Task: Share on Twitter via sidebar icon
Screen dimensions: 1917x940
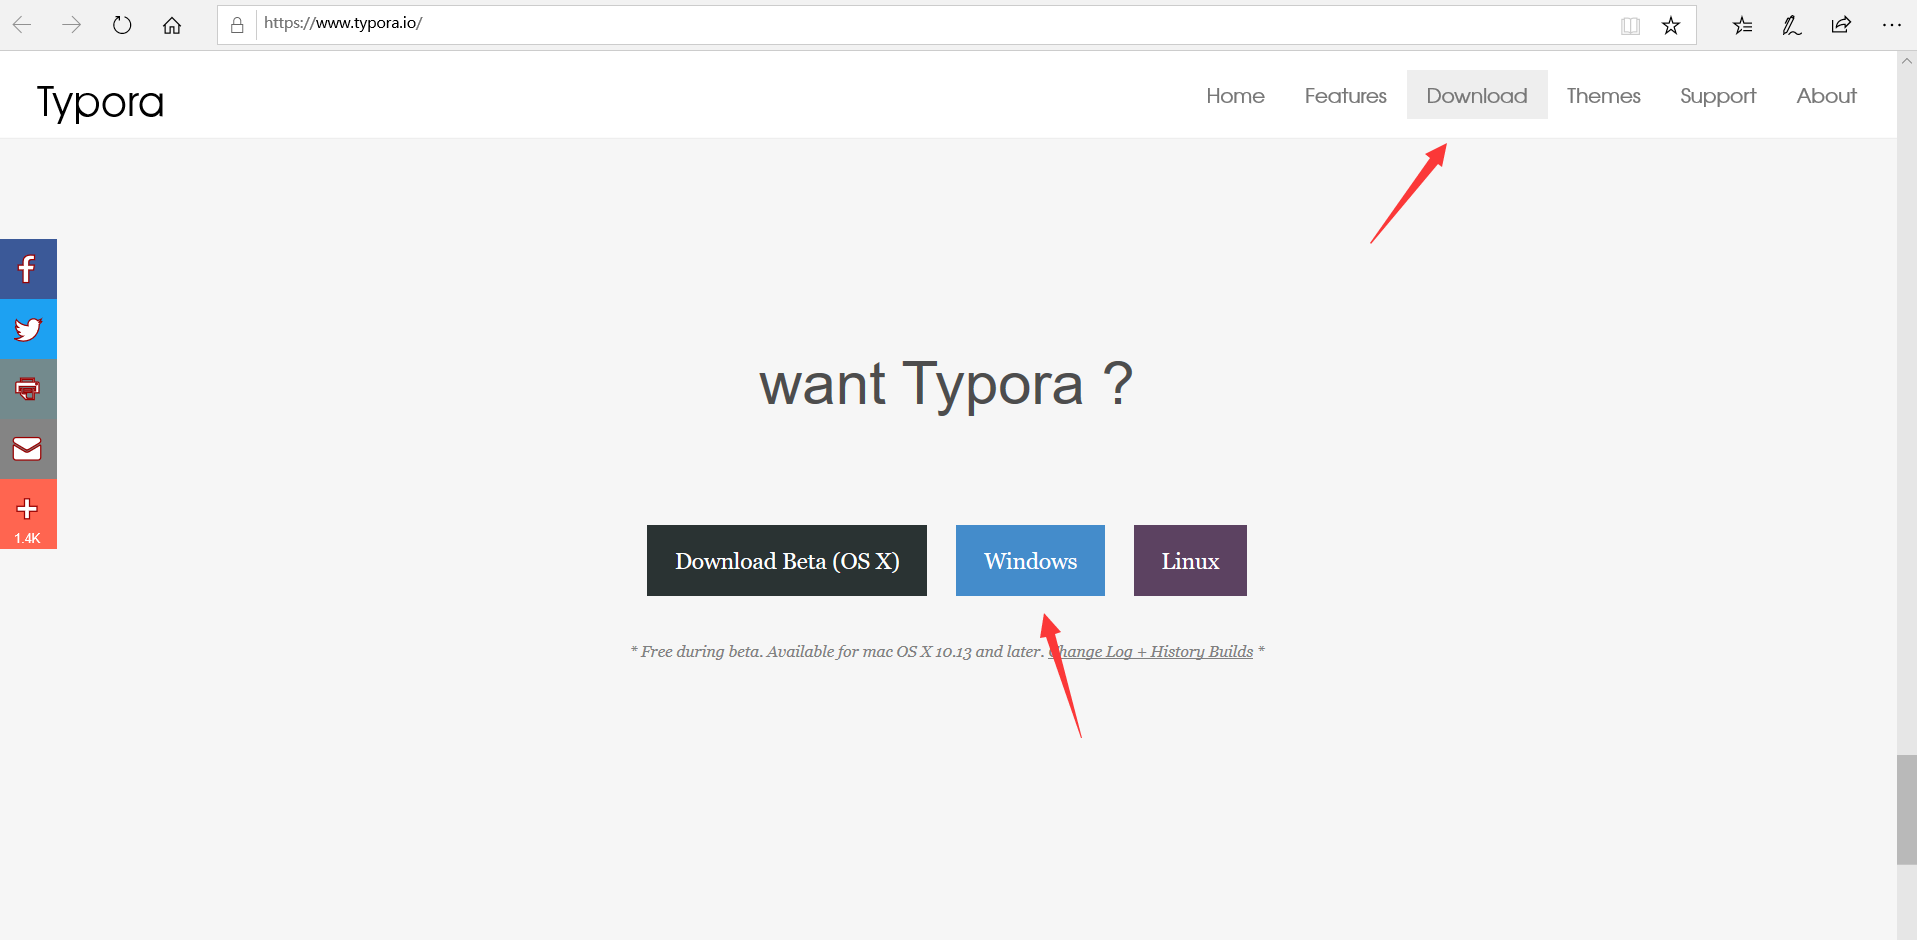Action: coord(28,329)
